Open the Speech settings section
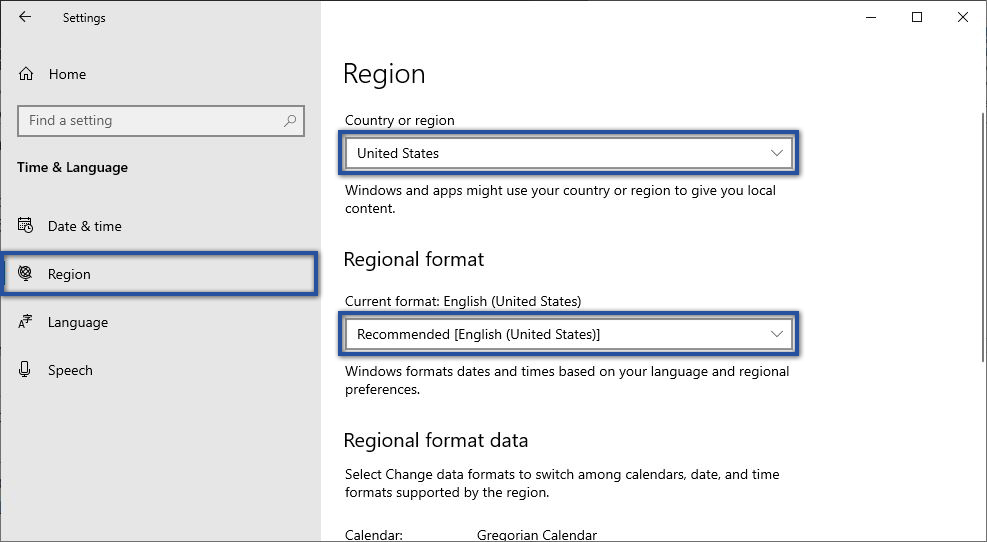 70,370
